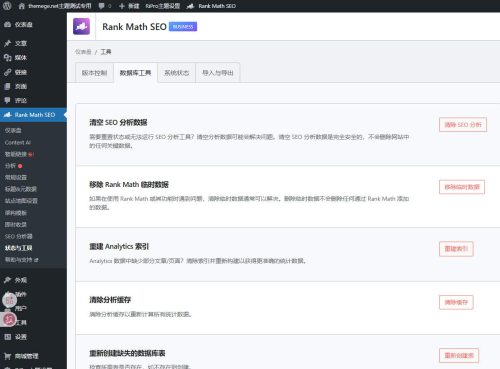The width and height of the screenshot is (500, 369).
Task: Click the BUSINESS badge
Action: (183, 27)
